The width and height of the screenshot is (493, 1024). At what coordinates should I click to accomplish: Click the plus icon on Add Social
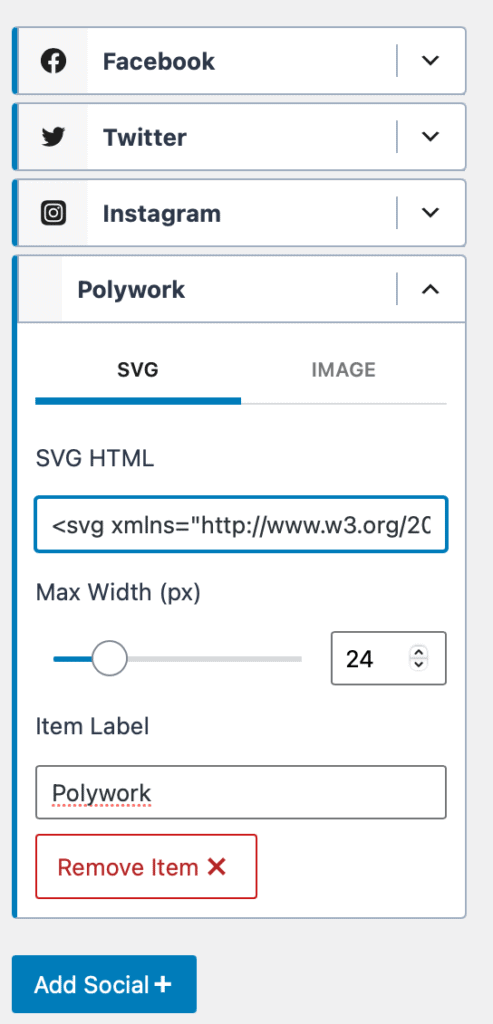(163, 984)
